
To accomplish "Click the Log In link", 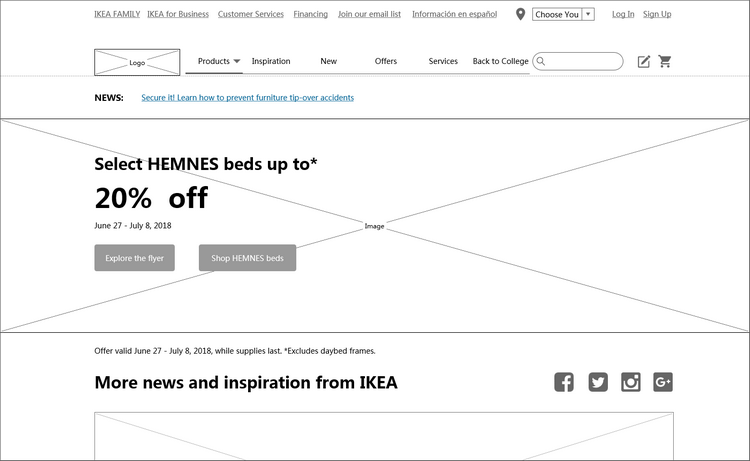I will coord(623,14).
